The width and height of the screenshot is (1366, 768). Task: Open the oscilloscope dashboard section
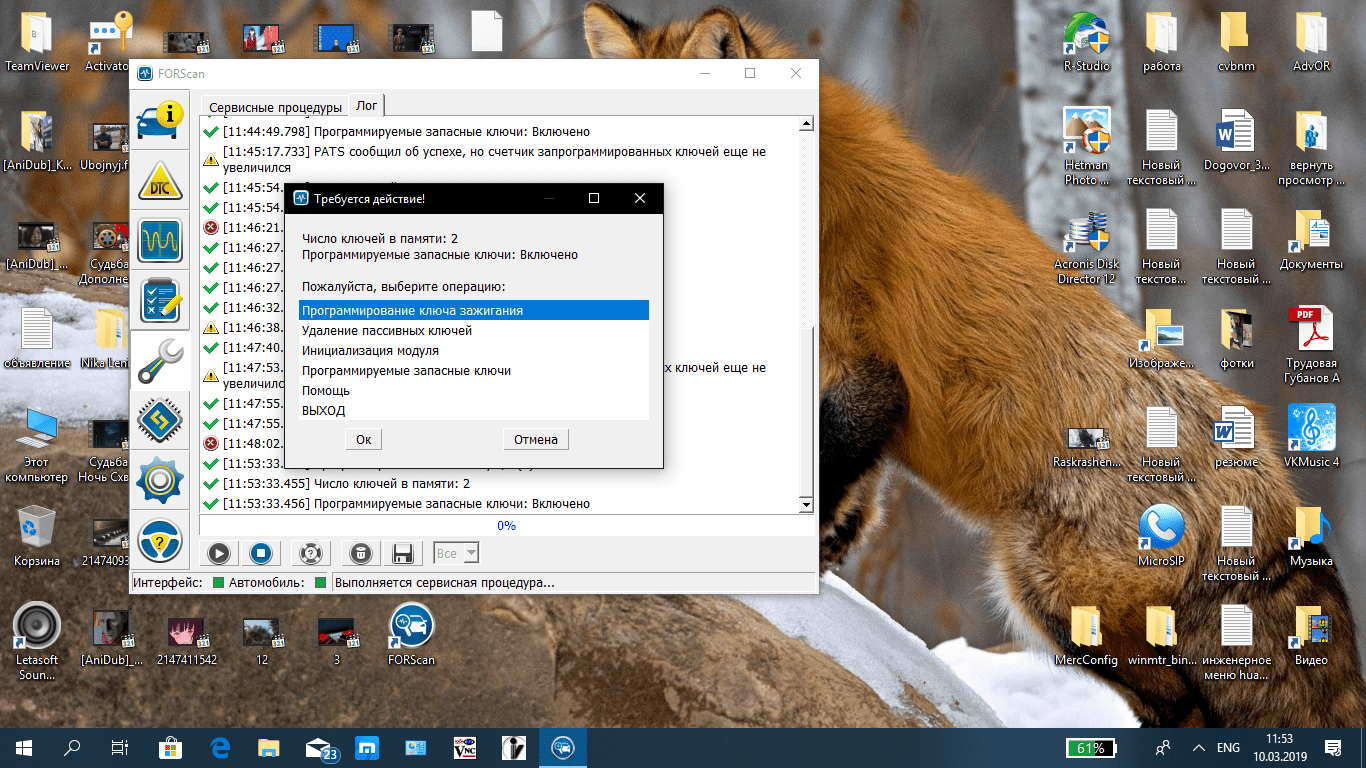click(x=160, y=242)
